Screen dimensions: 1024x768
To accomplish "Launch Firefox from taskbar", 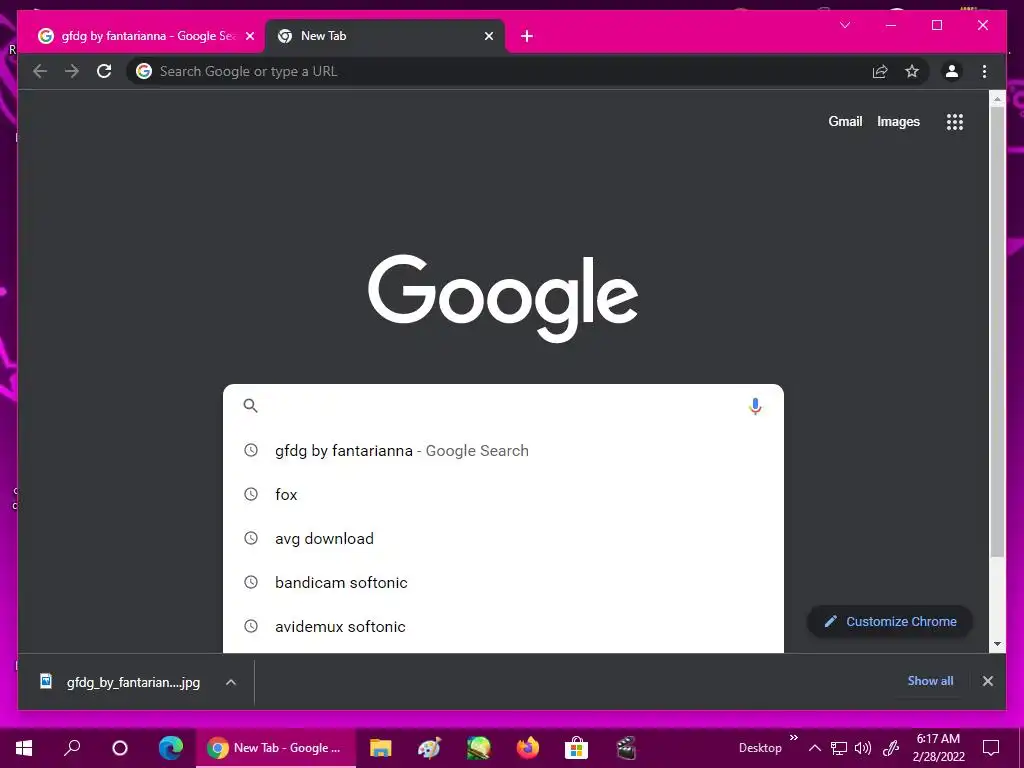I will pyautogui.click(x=528, y=748).
